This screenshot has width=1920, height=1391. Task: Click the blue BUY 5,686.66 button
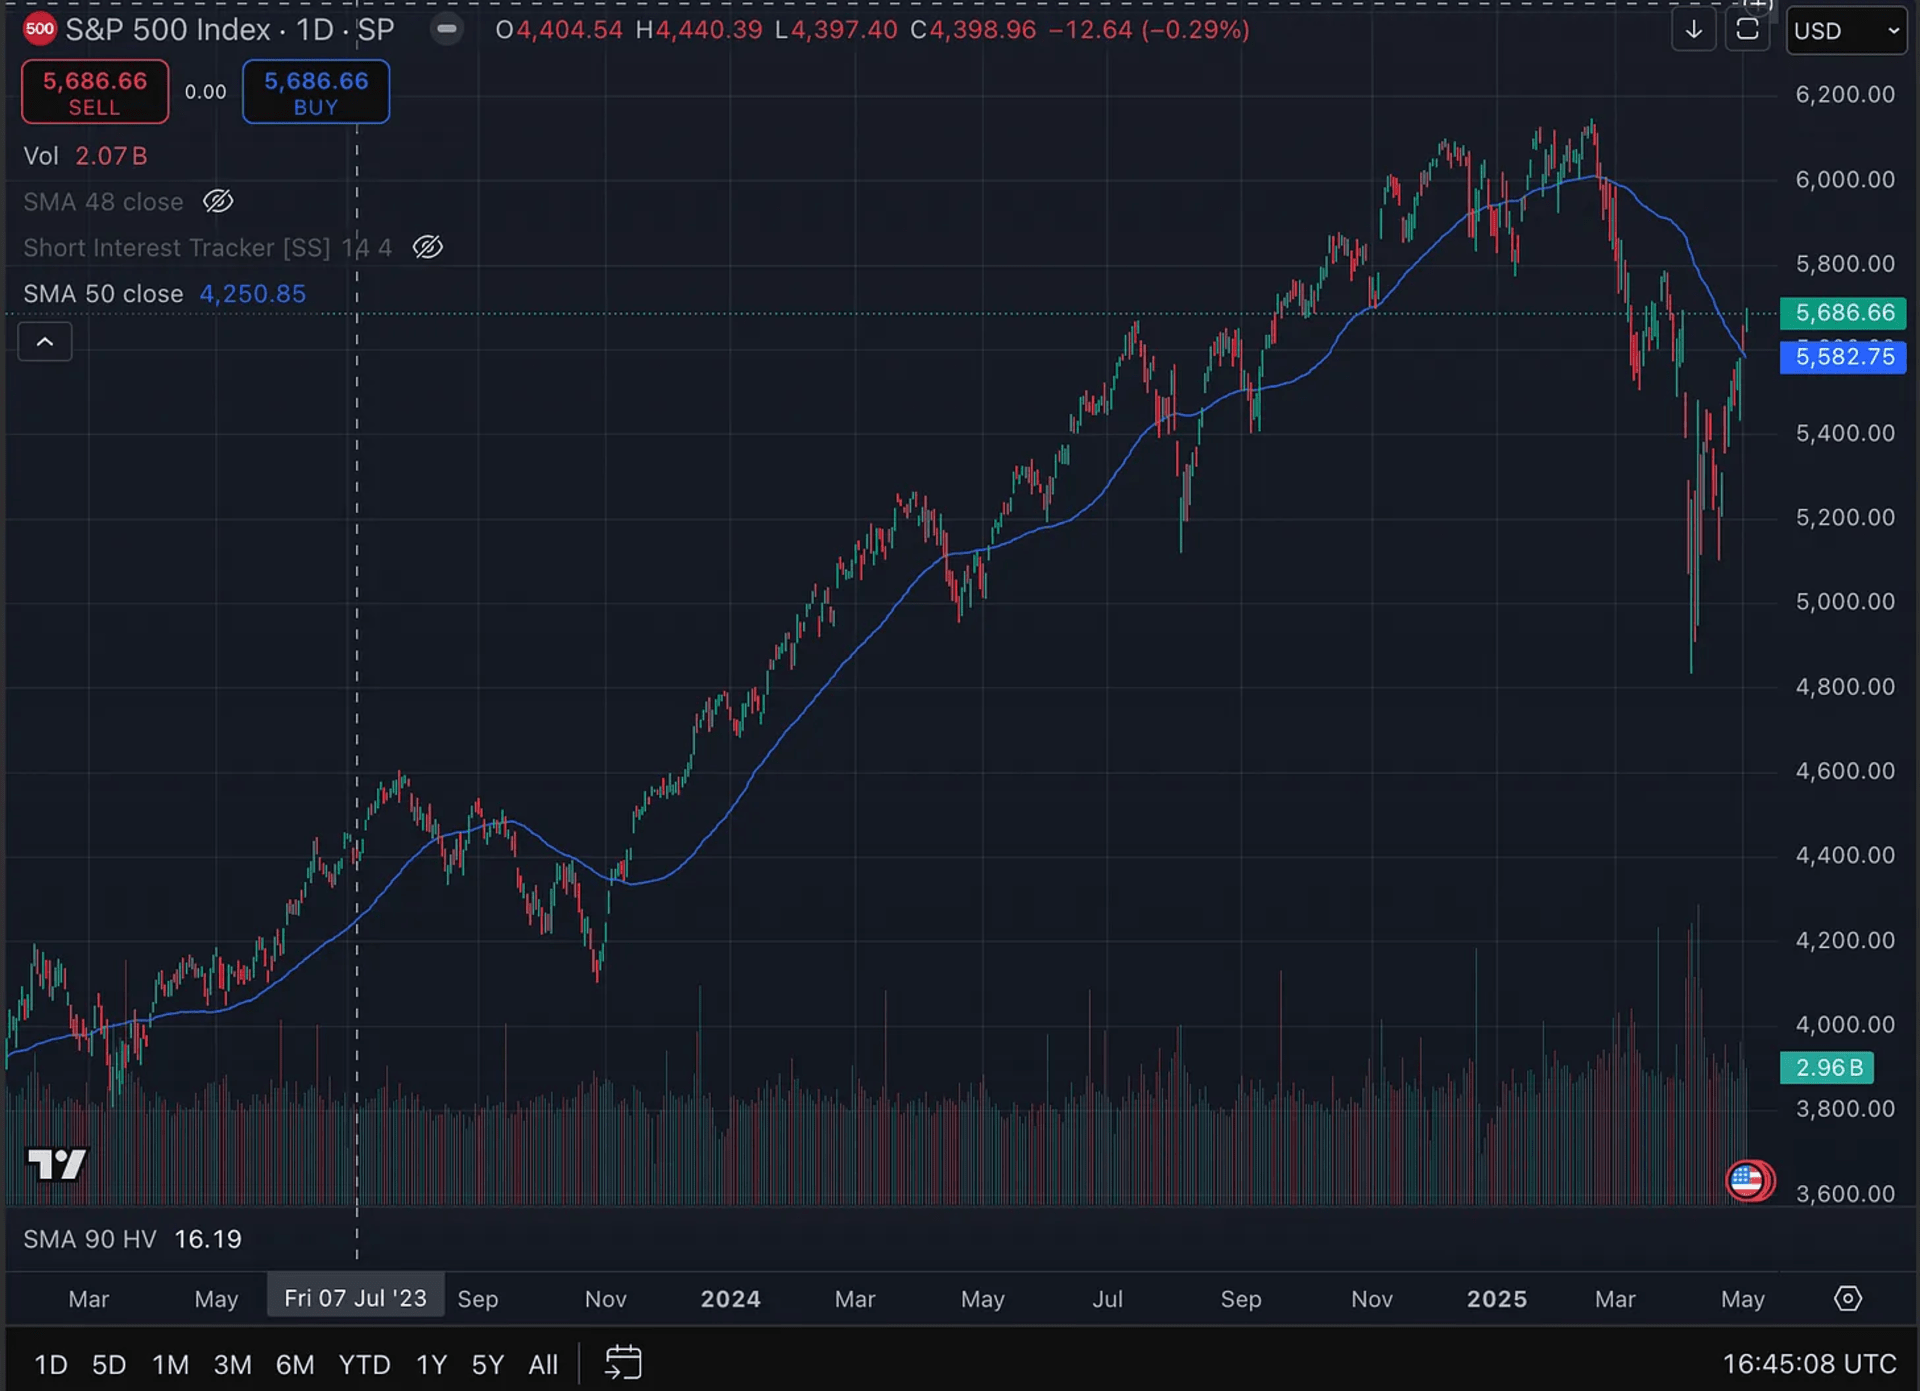coord(316,92)
